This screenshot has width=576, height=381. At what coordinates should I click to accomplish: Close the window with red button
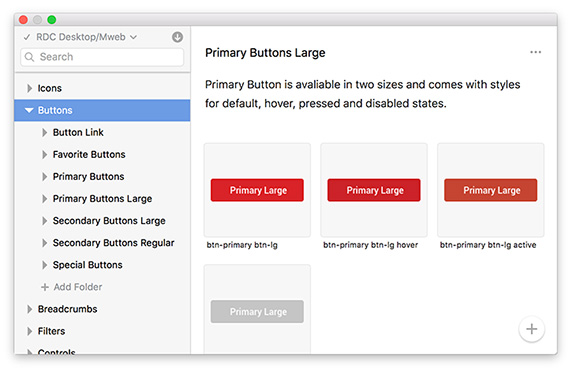23,19
